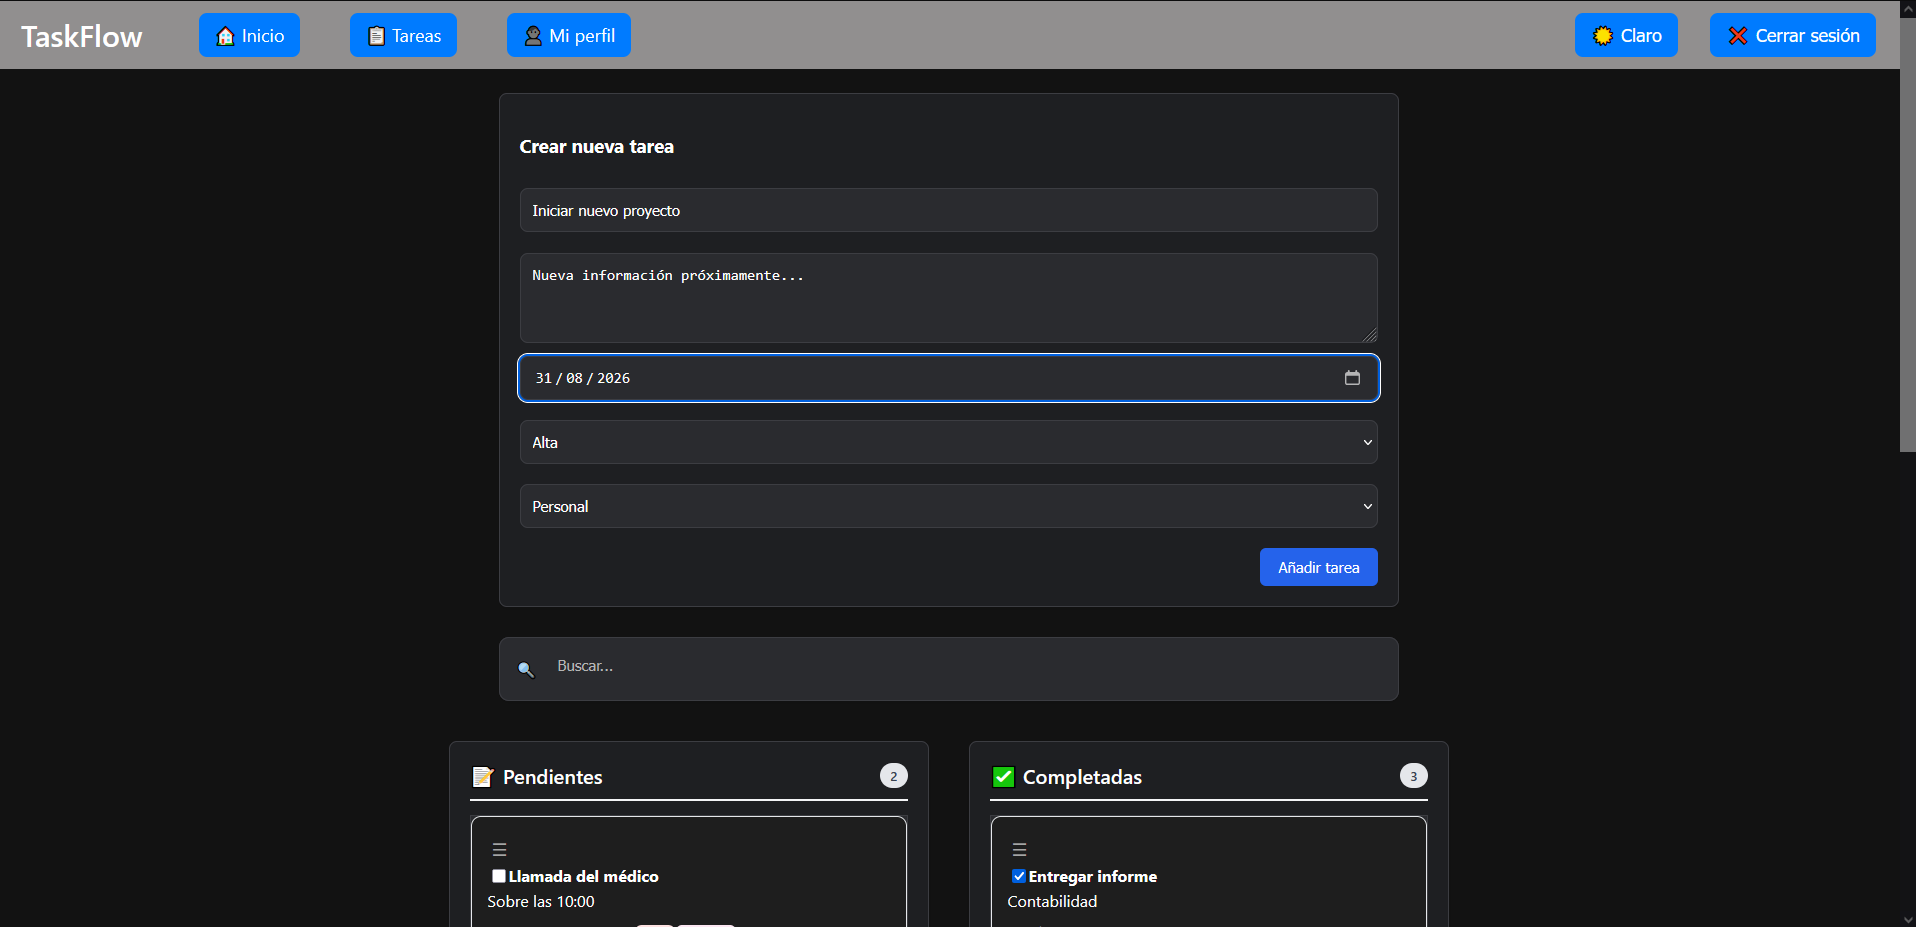Open the Tareas section

pyautogui.click(x=403, y=36)
